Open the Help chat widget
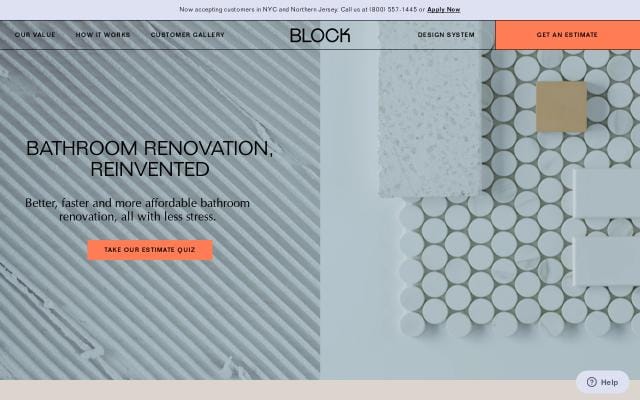 point(603,382)
